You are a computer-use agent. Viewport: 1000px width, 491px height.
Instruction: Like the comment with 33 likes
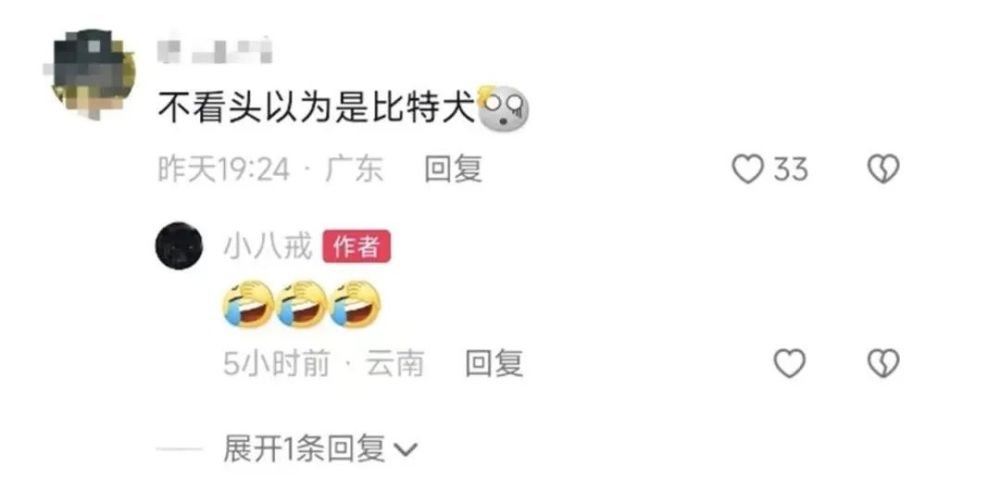[747, 170]
